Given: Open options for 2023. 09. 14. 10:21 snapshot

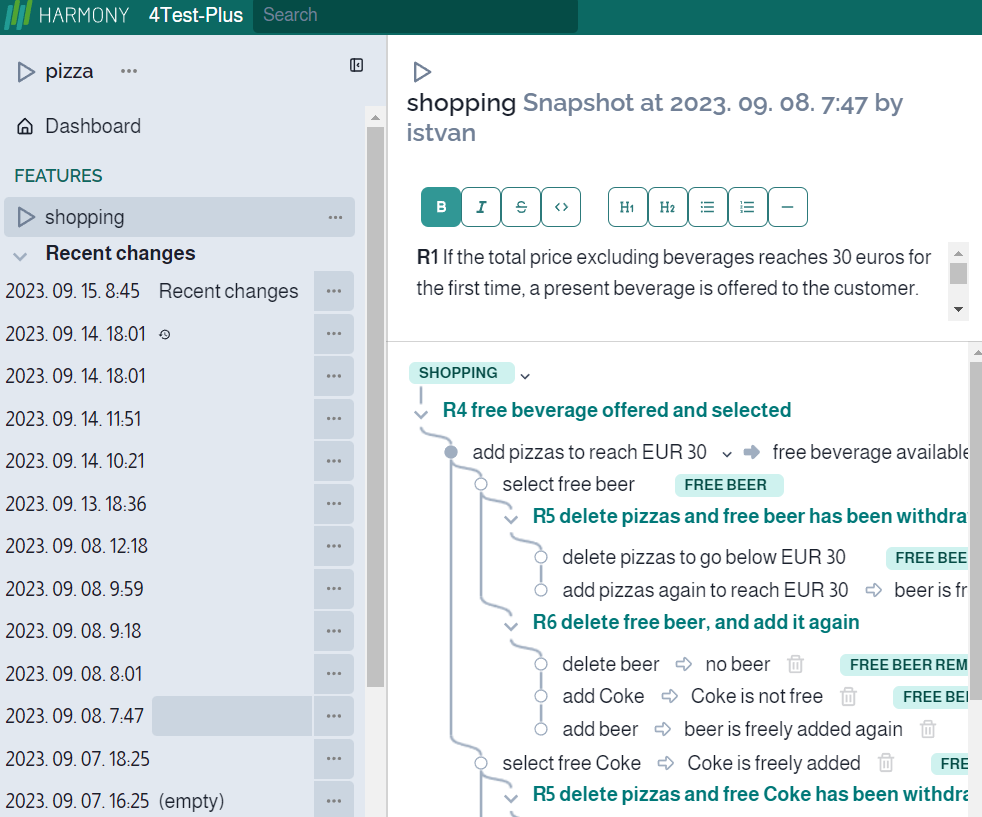Looking at the screenshot, I should [334, 461].
